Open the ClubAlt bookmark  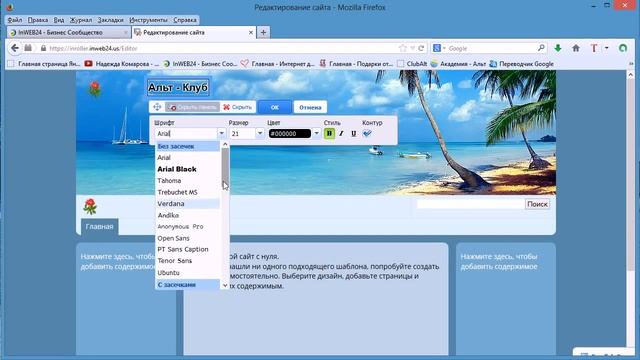point(412,64)
